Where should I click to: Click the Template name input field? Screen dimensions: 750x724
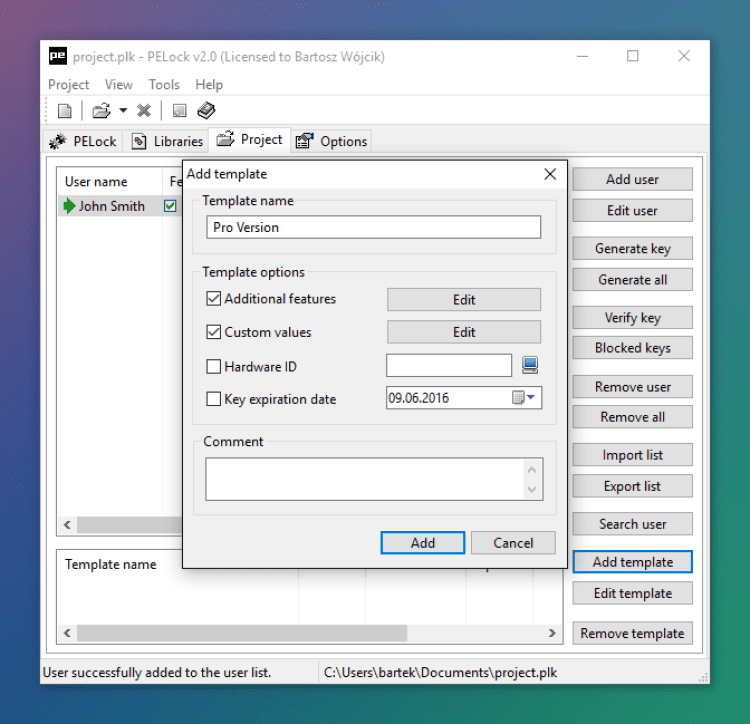[374, 227]
